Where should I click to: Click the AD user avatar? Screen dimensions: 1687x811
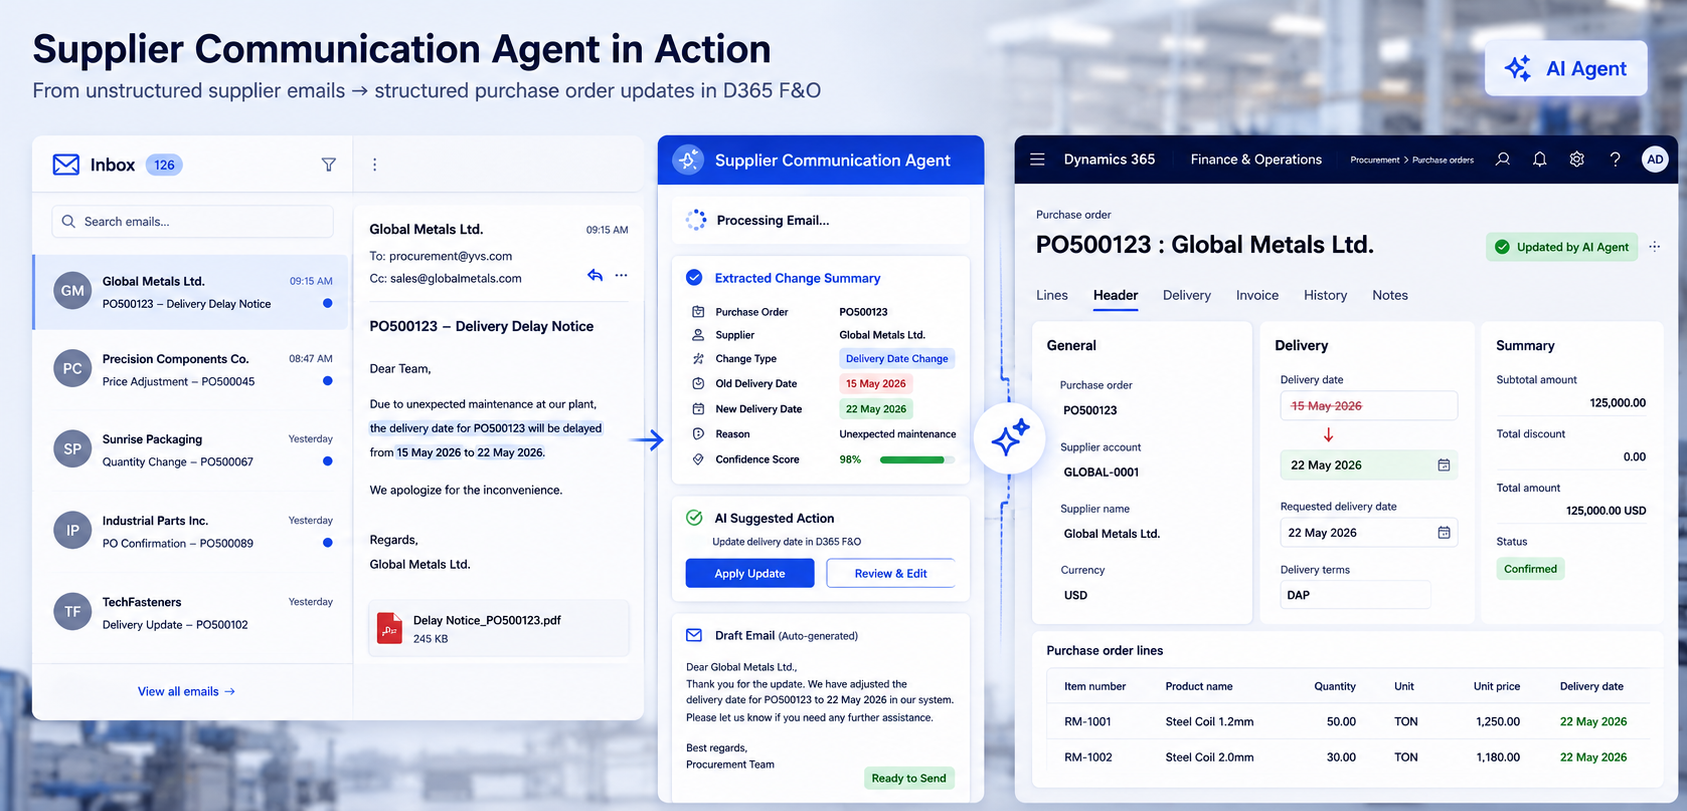pyautogui.click(x=1655, y=159)
